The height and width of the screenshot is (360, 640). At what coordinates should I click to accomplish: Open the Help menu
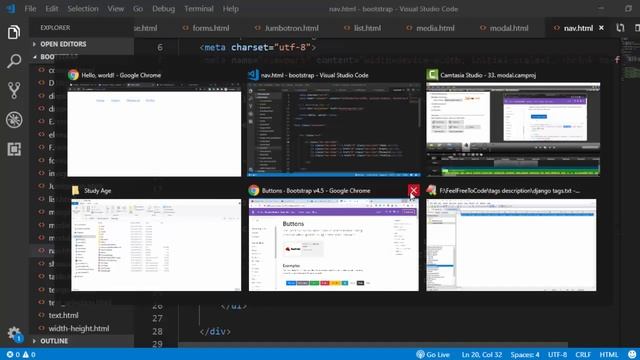[231, 9]
